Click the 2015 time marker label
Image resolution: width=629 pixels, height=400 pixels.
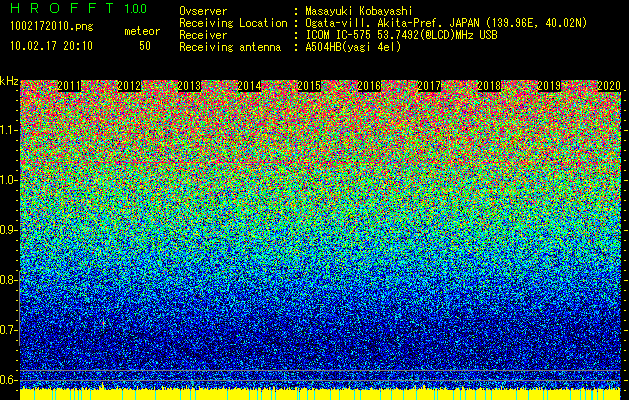(x=309, y=86)
